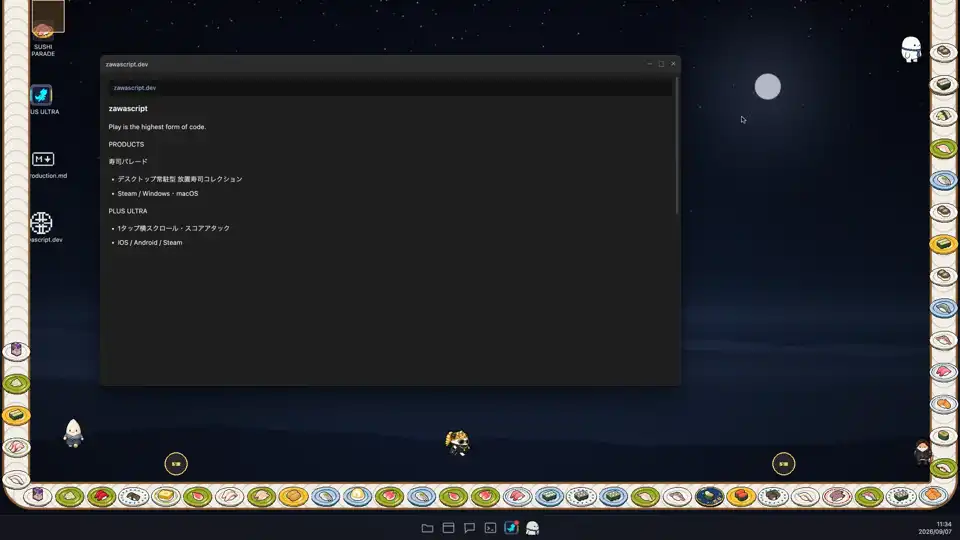Click the zawascript.dev window title bar text
Screen dimensions: 960x540
coord(127,64)
